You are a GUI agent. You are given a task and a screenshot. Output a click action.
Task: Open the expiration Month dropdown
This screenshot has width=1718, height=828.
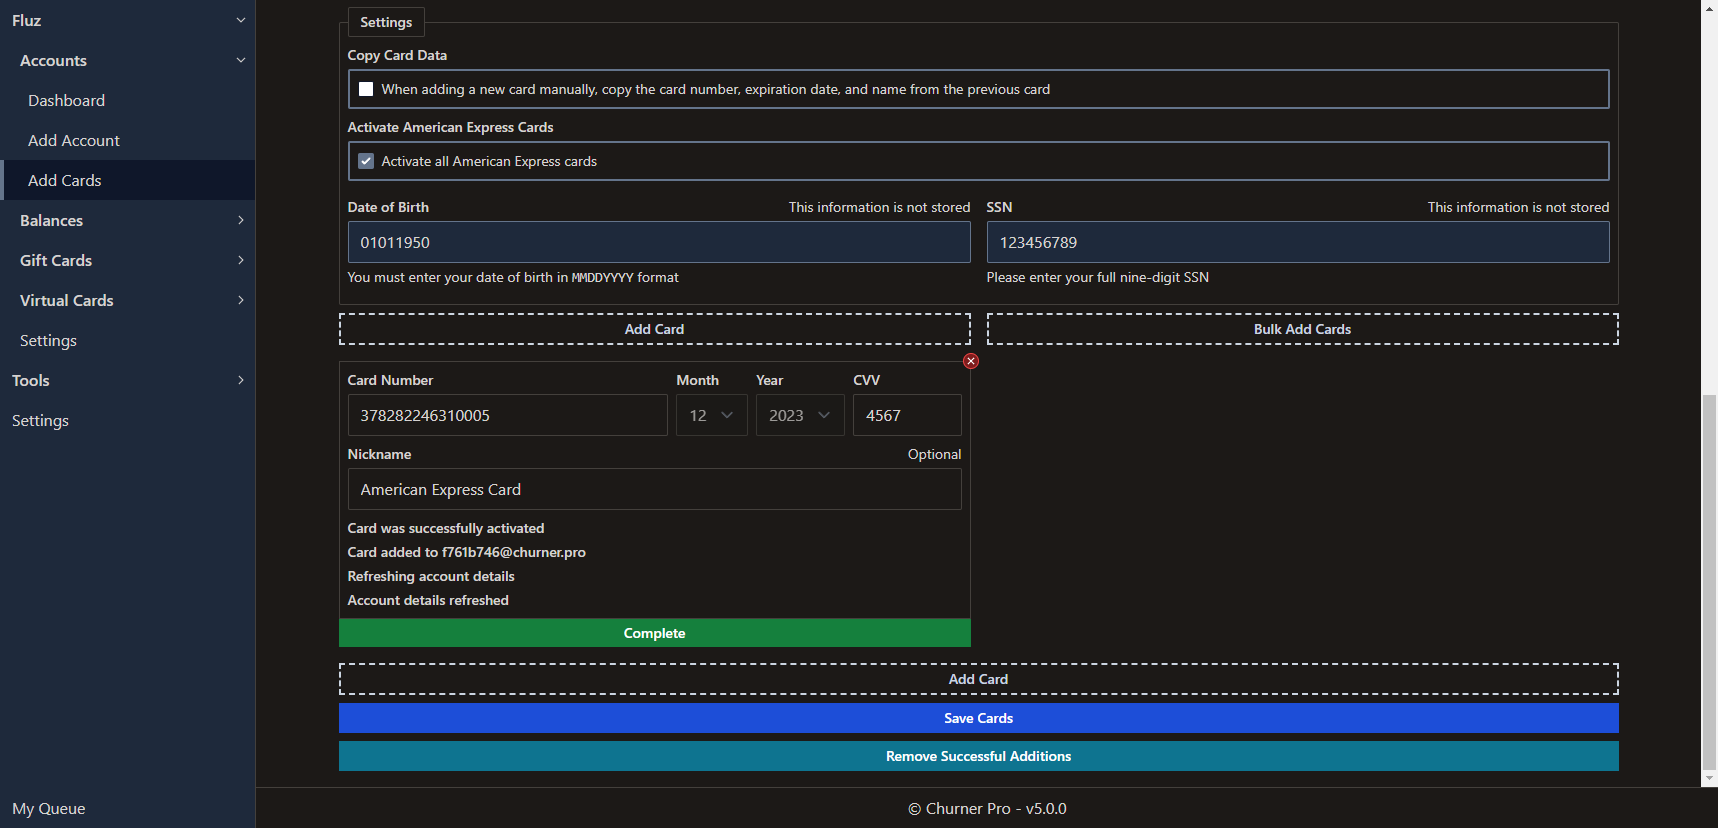(x=711, y=415)
